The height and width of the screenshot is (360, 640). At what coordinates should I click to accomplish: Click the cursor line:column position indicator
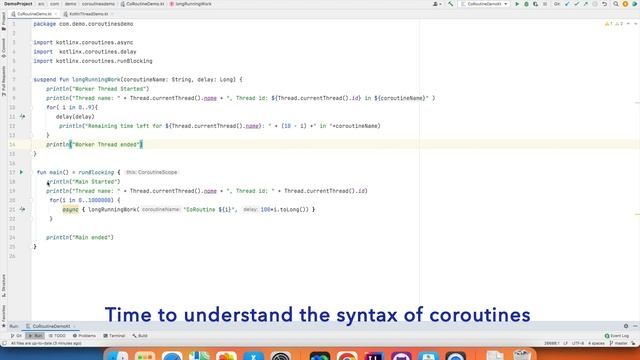click(551, 344)
